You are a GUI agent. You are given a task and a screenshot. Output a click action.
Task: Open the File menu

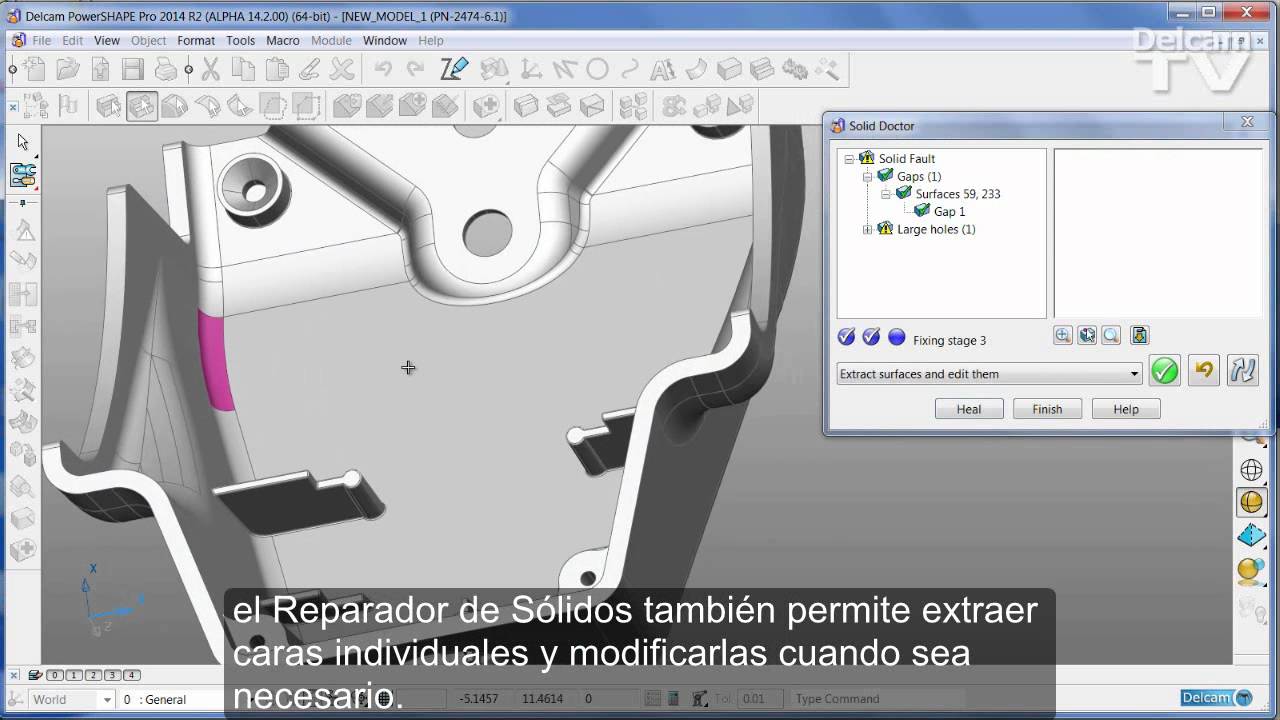(41, 41)
